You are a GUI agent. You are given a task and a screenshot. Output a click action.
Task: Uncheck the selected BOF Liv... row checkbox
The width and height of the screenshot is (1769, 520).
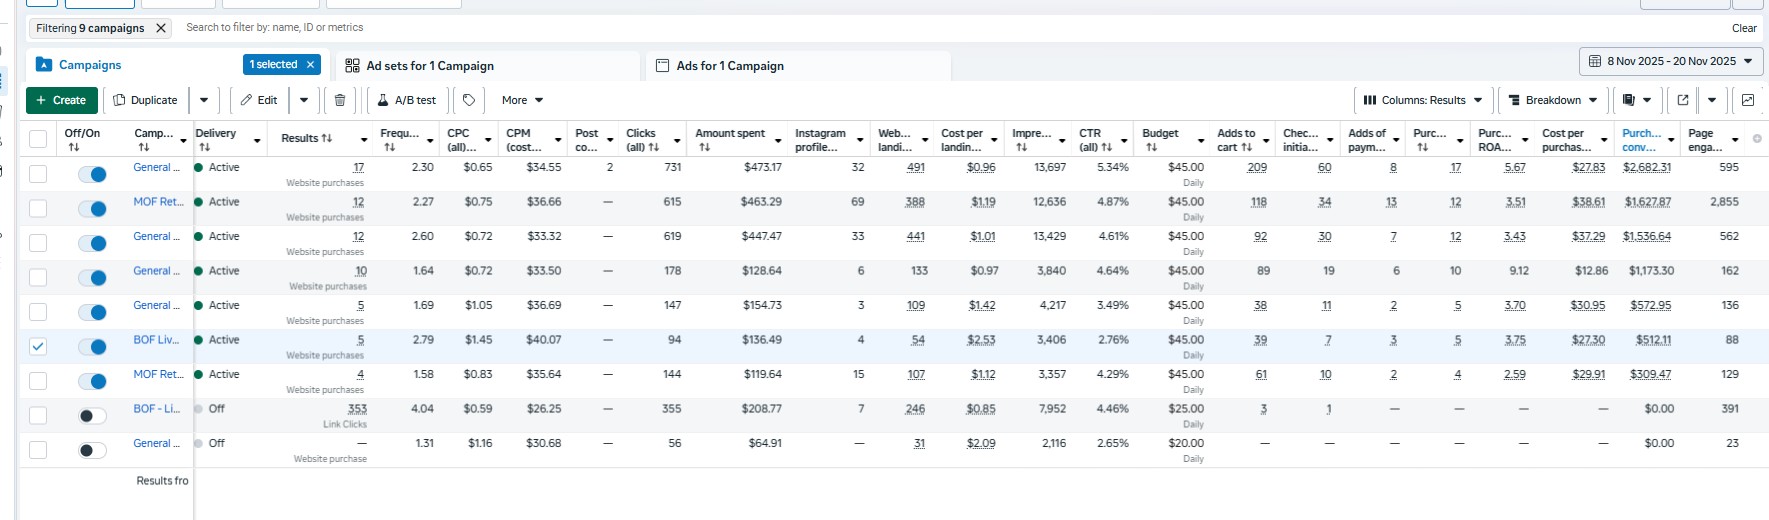point(38,346)
